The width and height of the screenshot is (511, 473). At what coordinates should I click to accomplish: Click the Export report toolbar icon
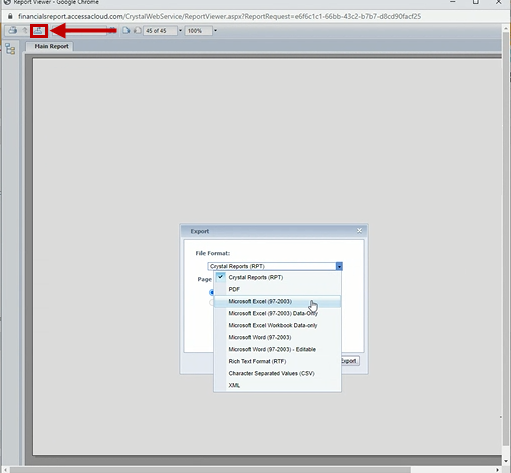38,31
